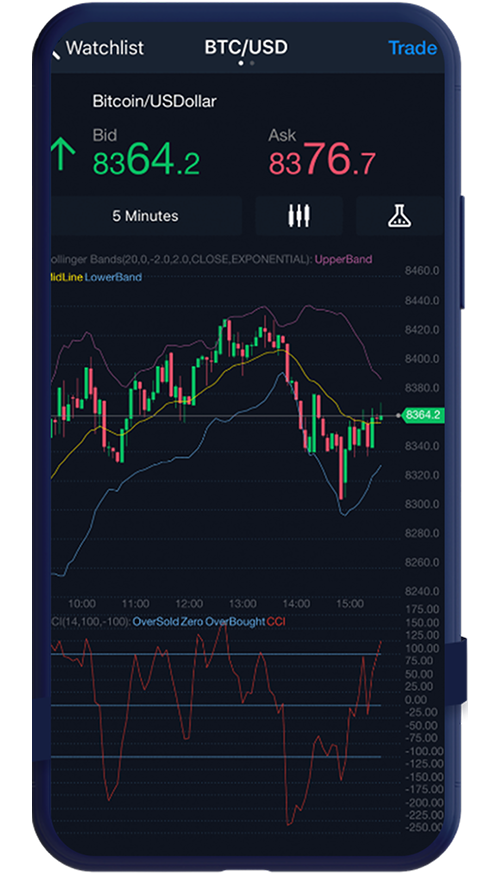Go back to Watchlist
Screen dimensions: 500x878
tap(105, 48)
